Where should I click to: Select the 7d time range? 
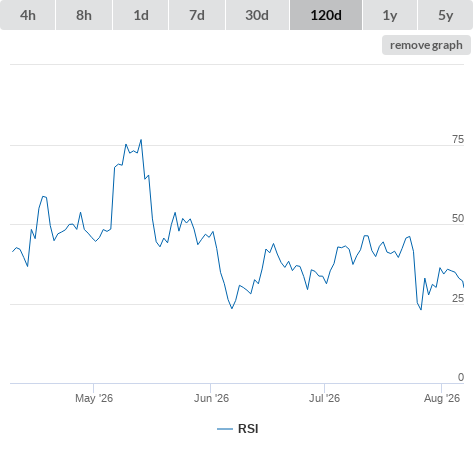click(x=197, y=15)
